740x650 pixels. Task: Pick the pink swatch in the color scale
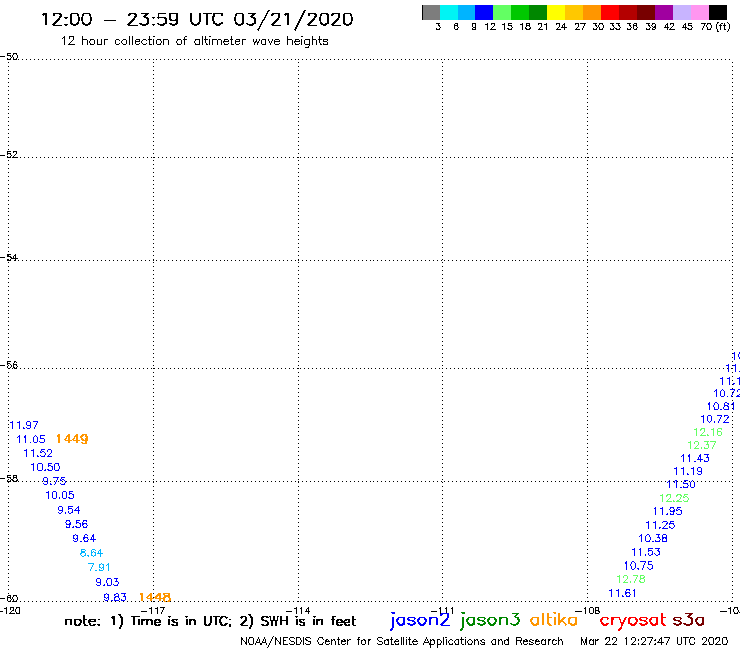click(x=700, y=12)
